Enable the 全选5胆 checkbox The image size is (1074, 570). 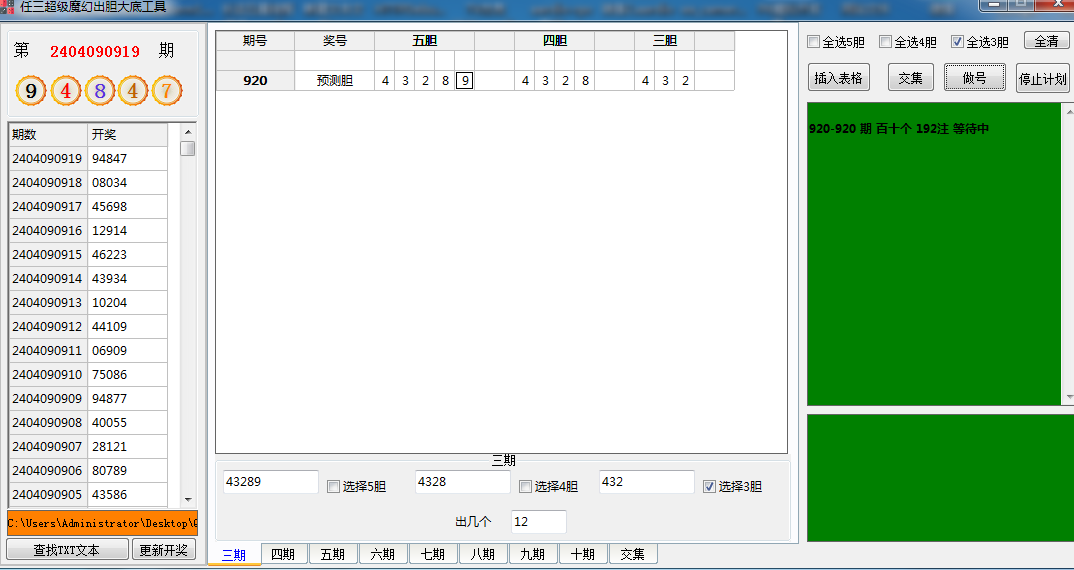[x=814, y=42]
